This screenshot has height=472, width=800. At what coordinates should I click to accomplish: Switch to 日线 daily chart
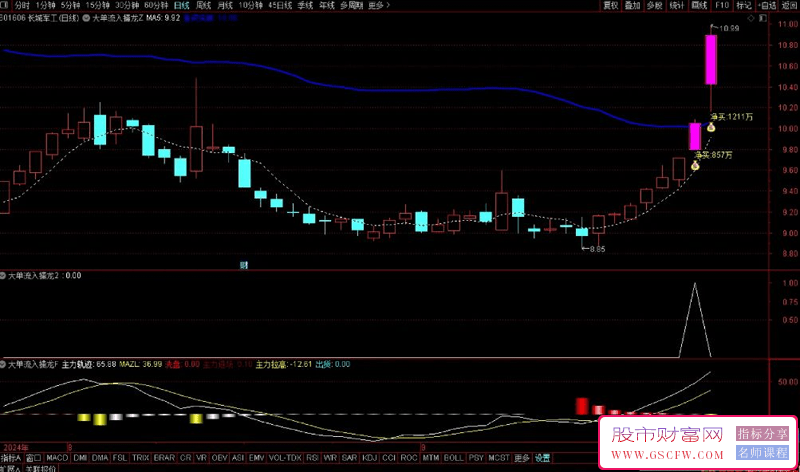point(182,5)
